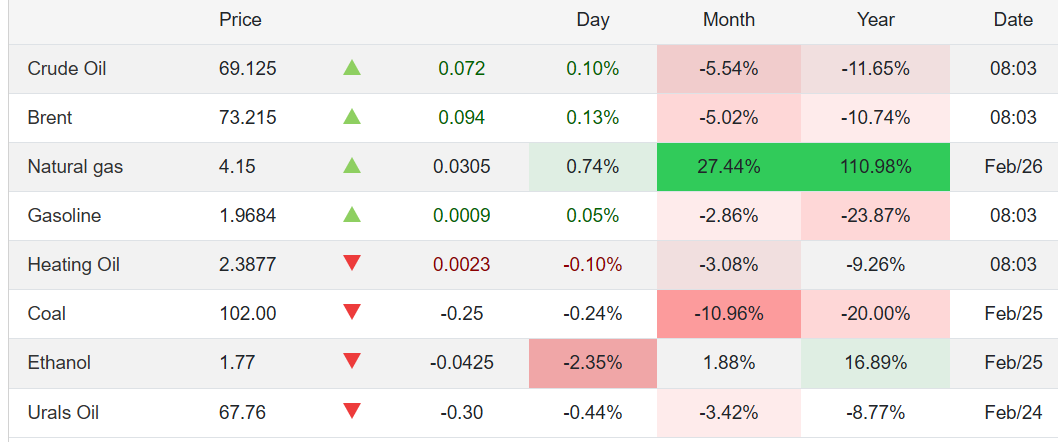The image size is (1058, 442).
Task: Click the red down arrow beside Ethanol
Action: click(351, 361)
